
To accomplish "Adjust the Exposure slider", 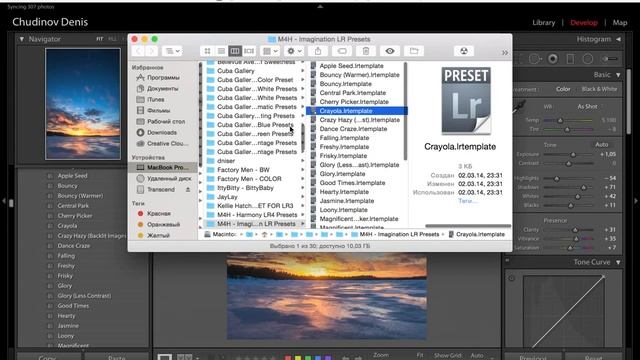I will pos(573,154).
